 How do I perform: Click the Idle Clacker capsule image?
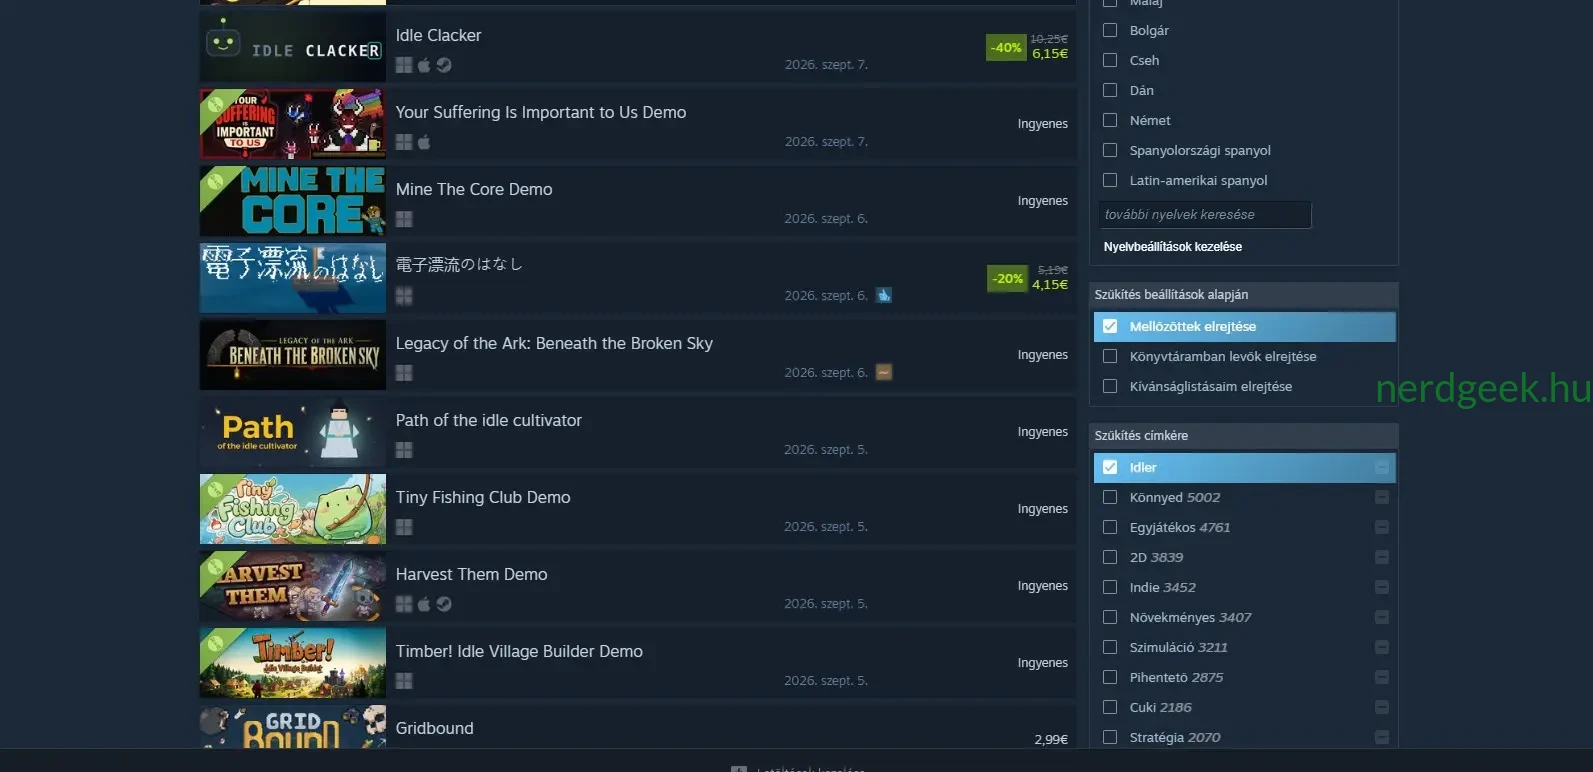point(293,47)
